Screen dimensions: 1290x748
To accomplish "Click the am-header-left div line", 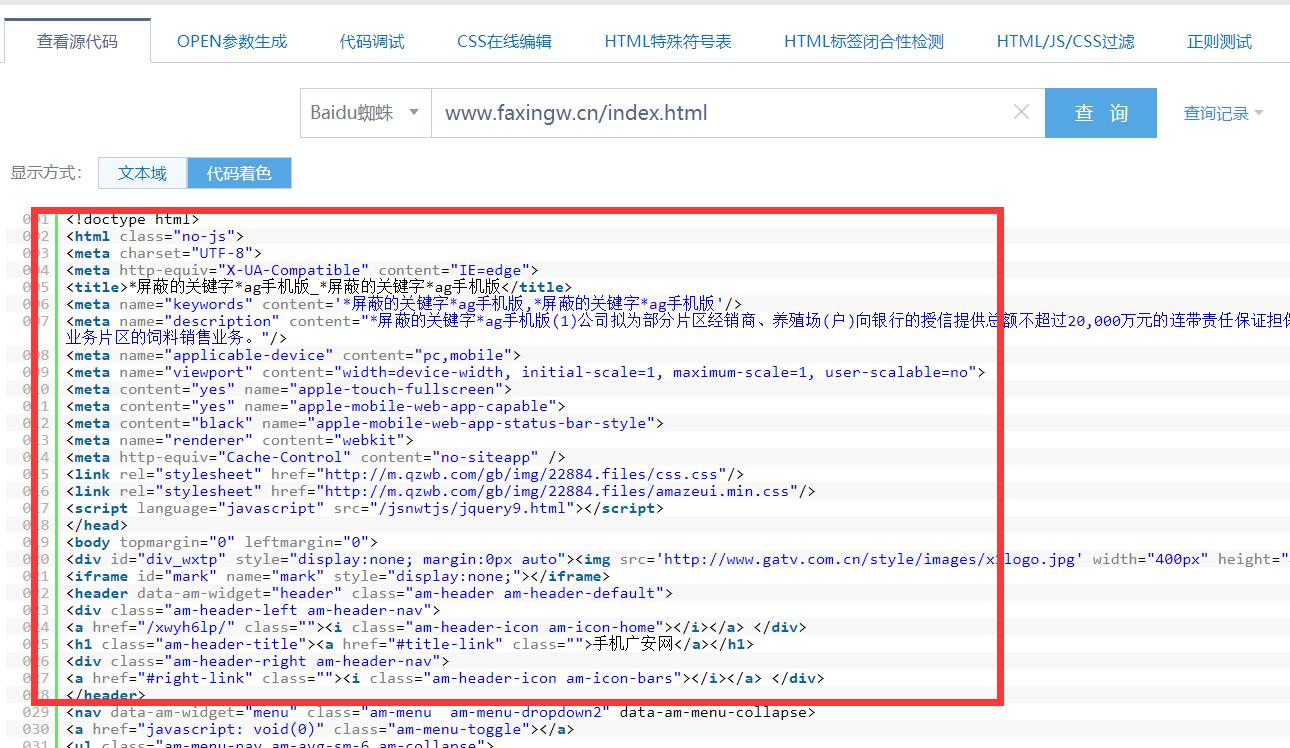I will [253, 610].
